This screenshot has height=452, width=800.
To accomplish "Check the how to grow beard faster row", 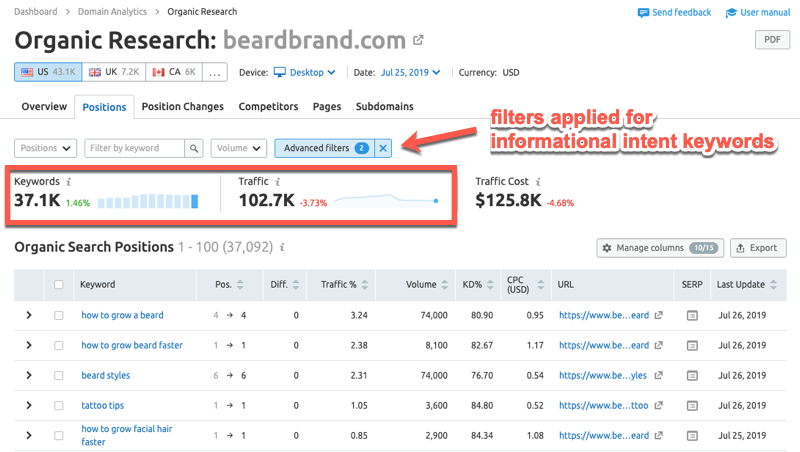I will click(x=59, y=346).
